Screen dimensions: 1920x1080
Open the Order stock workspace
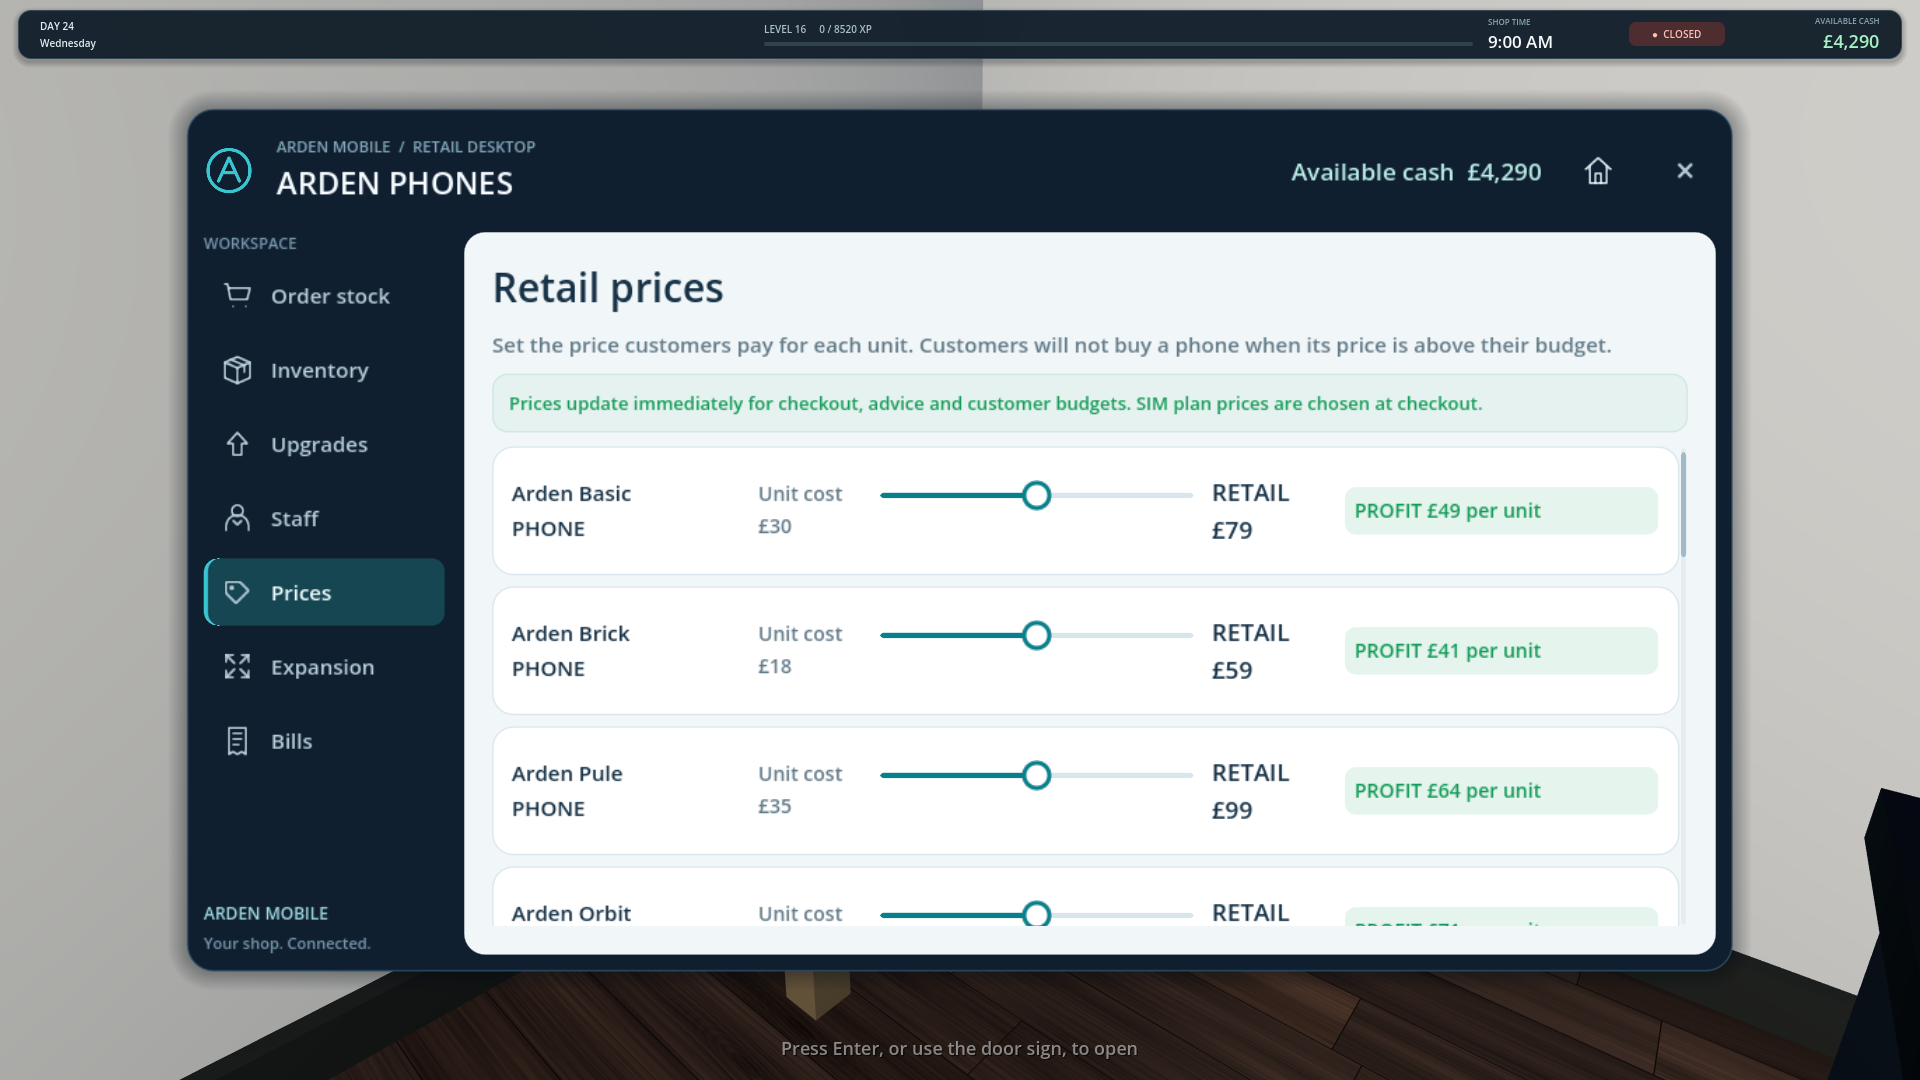click(324, 296)
